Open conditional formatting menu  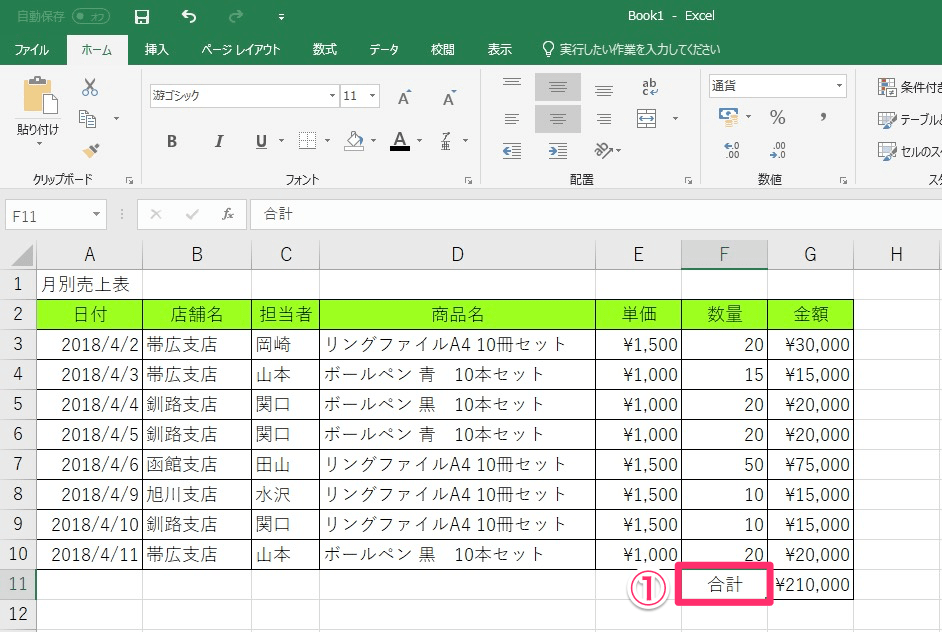click(908, 88)
